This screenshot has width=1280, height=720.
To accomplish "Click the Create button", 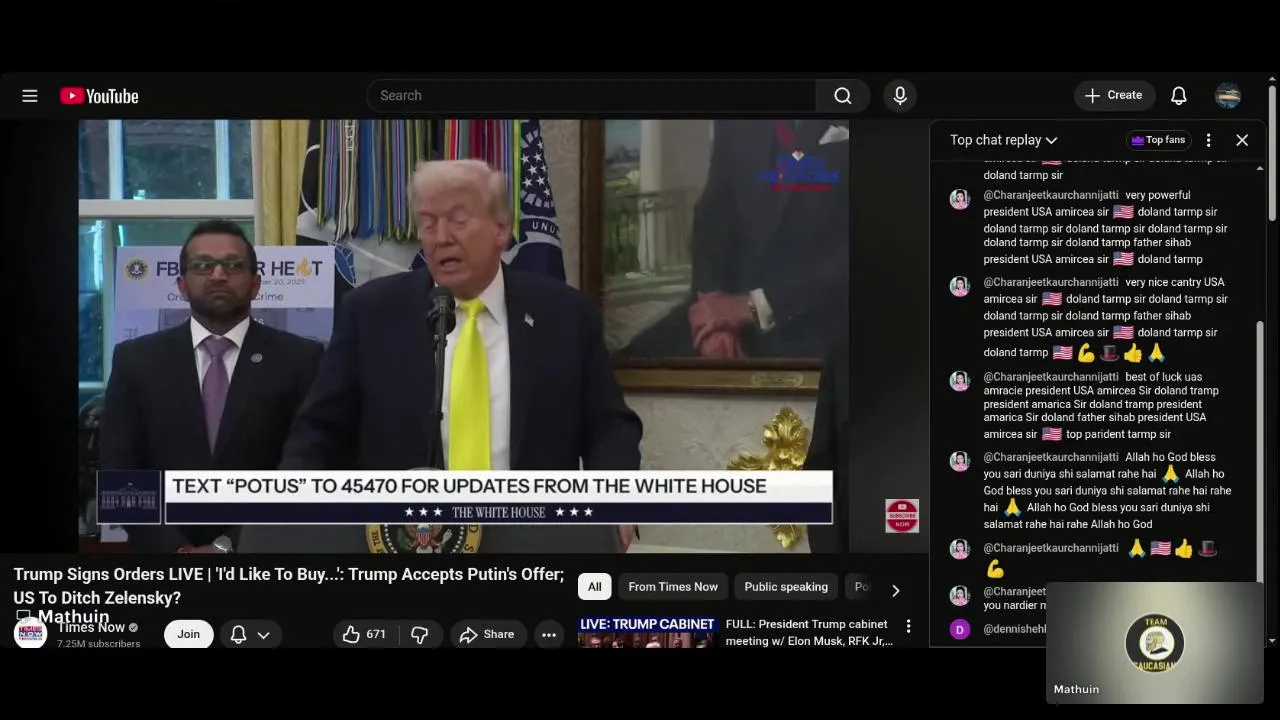I will click(x=1114, y=96).
